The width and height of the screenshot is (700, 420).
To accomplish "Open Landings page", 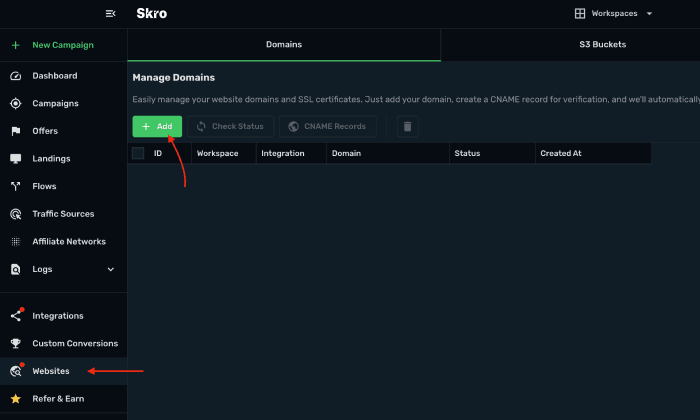I will tap(51, 159).
